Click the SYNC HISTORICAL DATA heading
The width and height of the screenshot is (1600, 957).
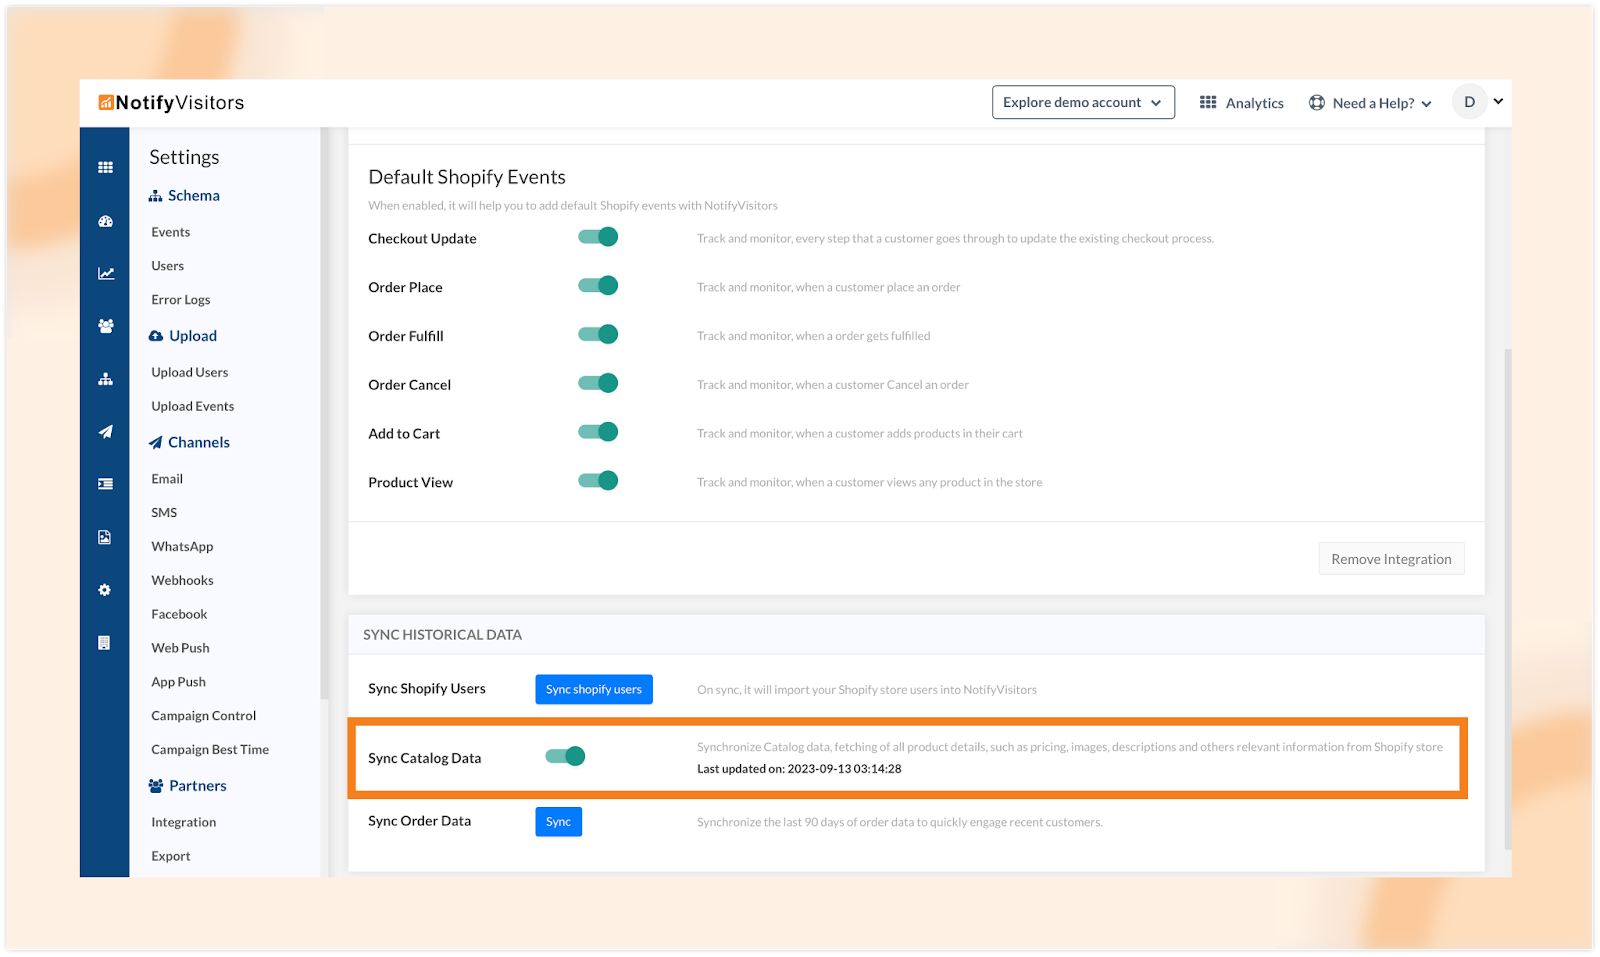(442, 635)
